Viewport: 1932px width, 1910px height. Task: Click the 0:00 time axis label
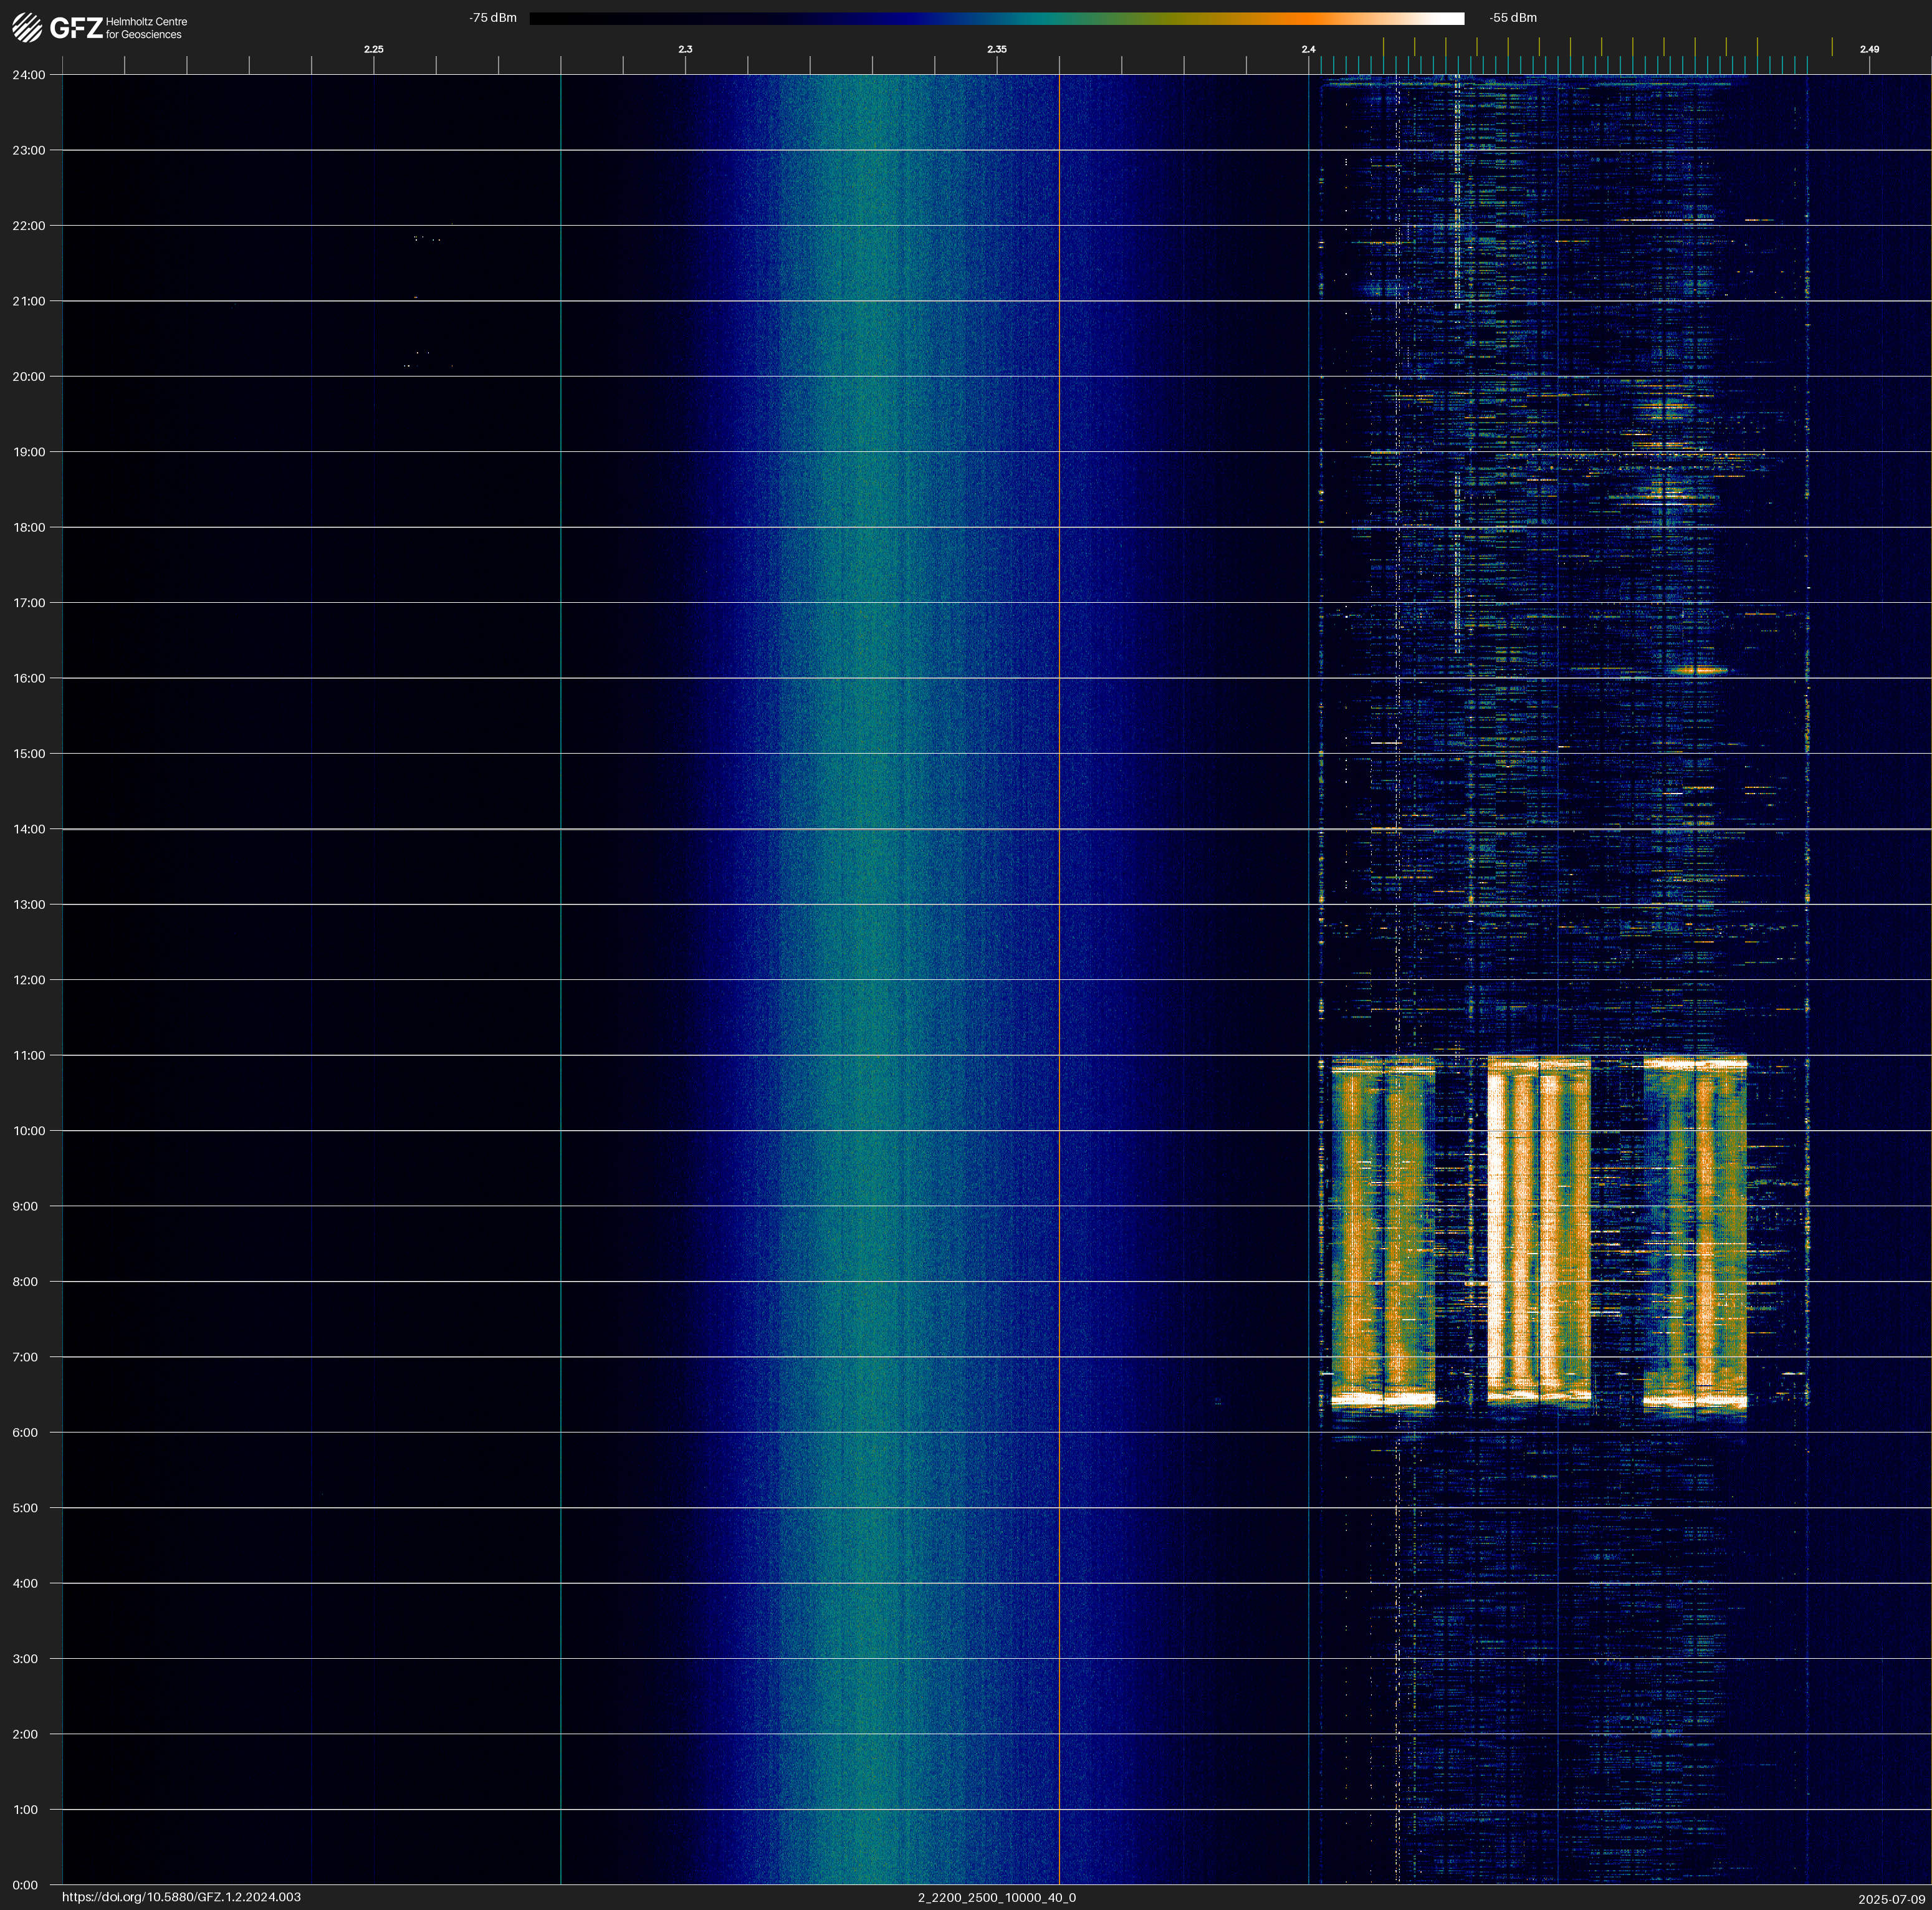point(26,1885)
